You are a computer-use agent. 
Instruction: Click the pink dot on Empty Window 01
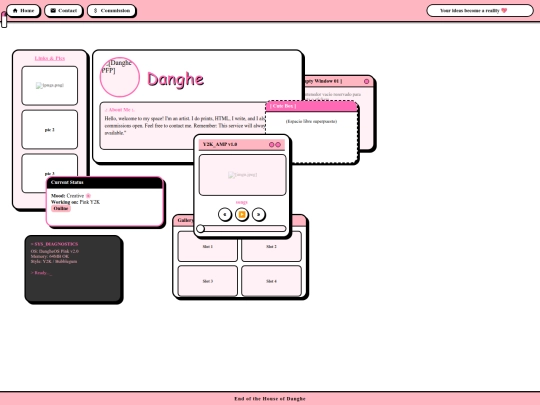click(x=366, y=81)
